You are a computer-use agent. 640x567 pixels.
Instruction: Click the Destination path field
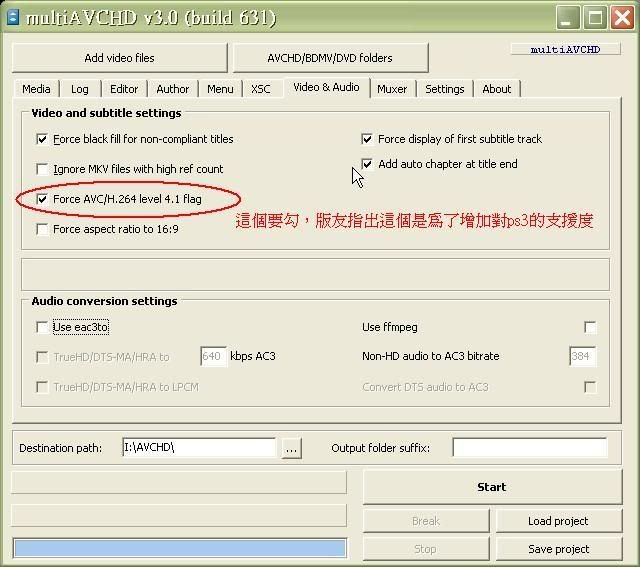(x=199, y=448)
